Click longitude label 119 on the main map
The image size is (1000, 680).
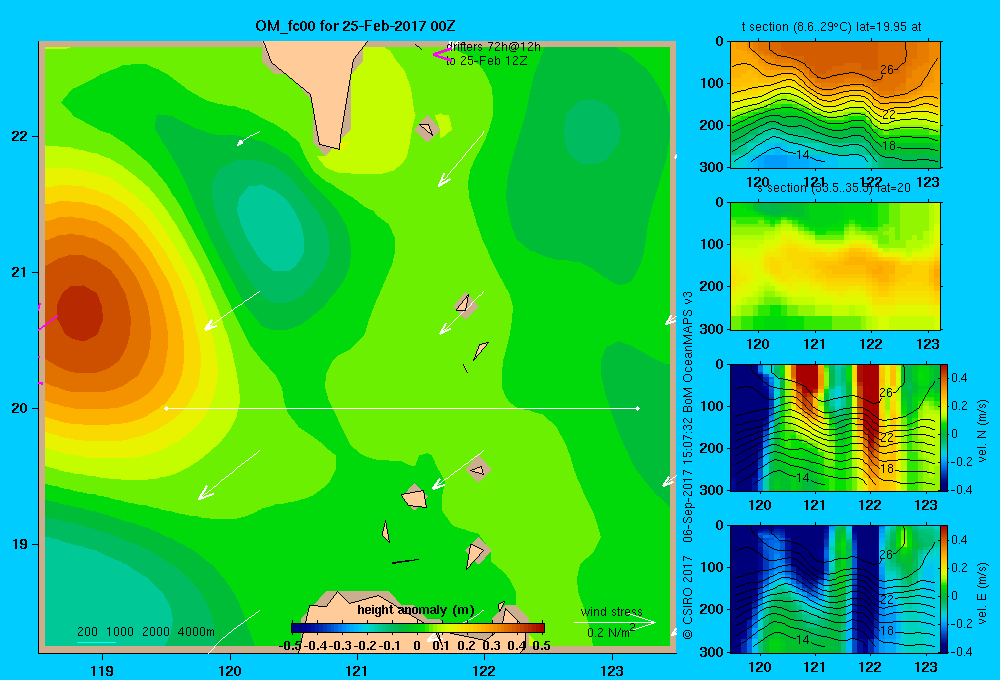102,670
